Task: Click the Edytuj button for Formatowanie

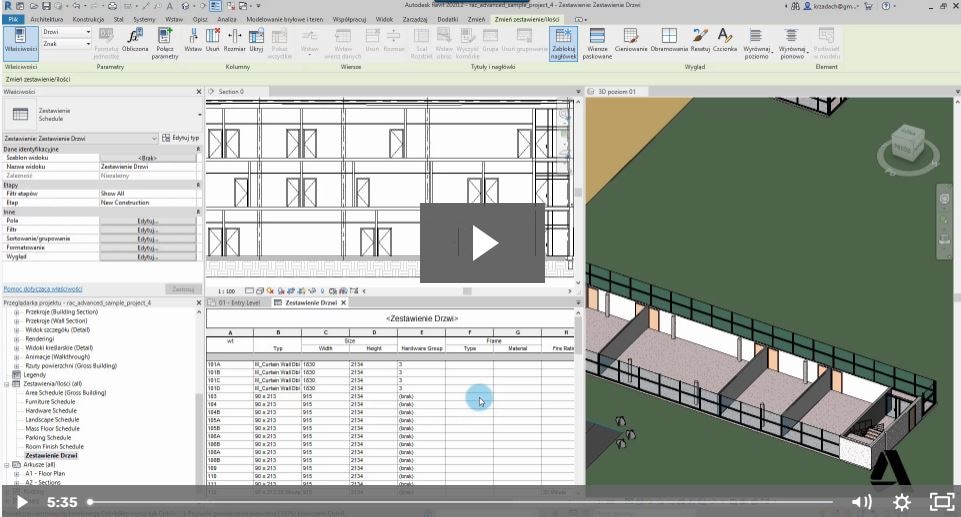Action: pos(148,248)
